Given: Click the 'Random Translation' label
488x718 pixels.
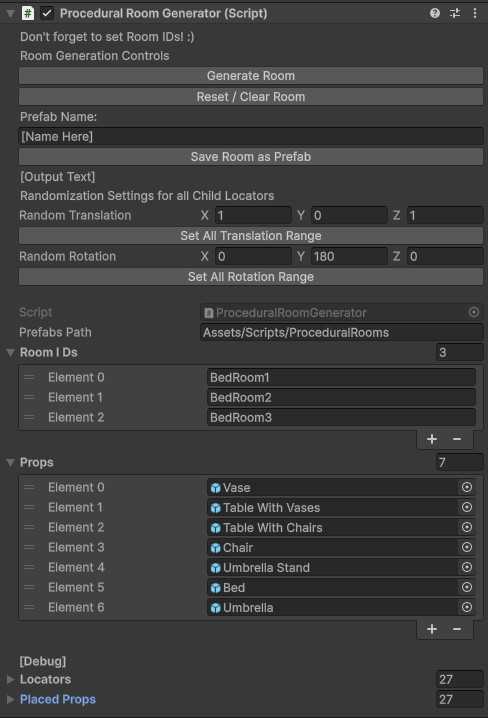Looking at the screenshot, I should [75, 215].
